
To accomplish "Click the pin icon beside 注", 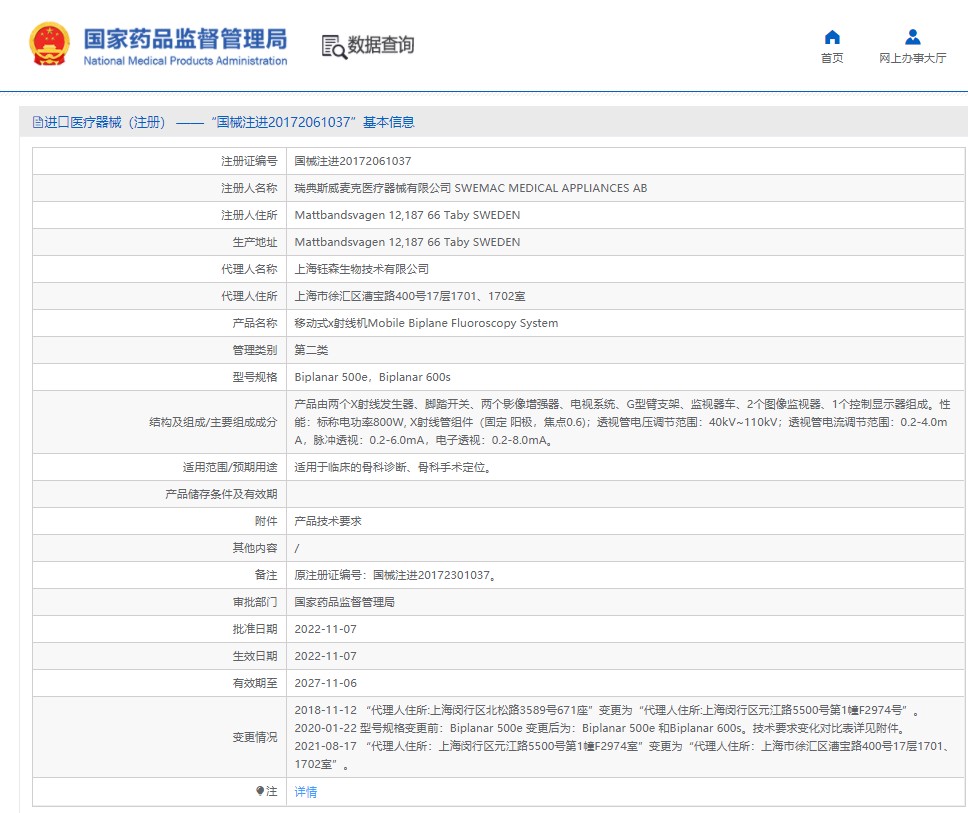I will (x=260, y=791).
